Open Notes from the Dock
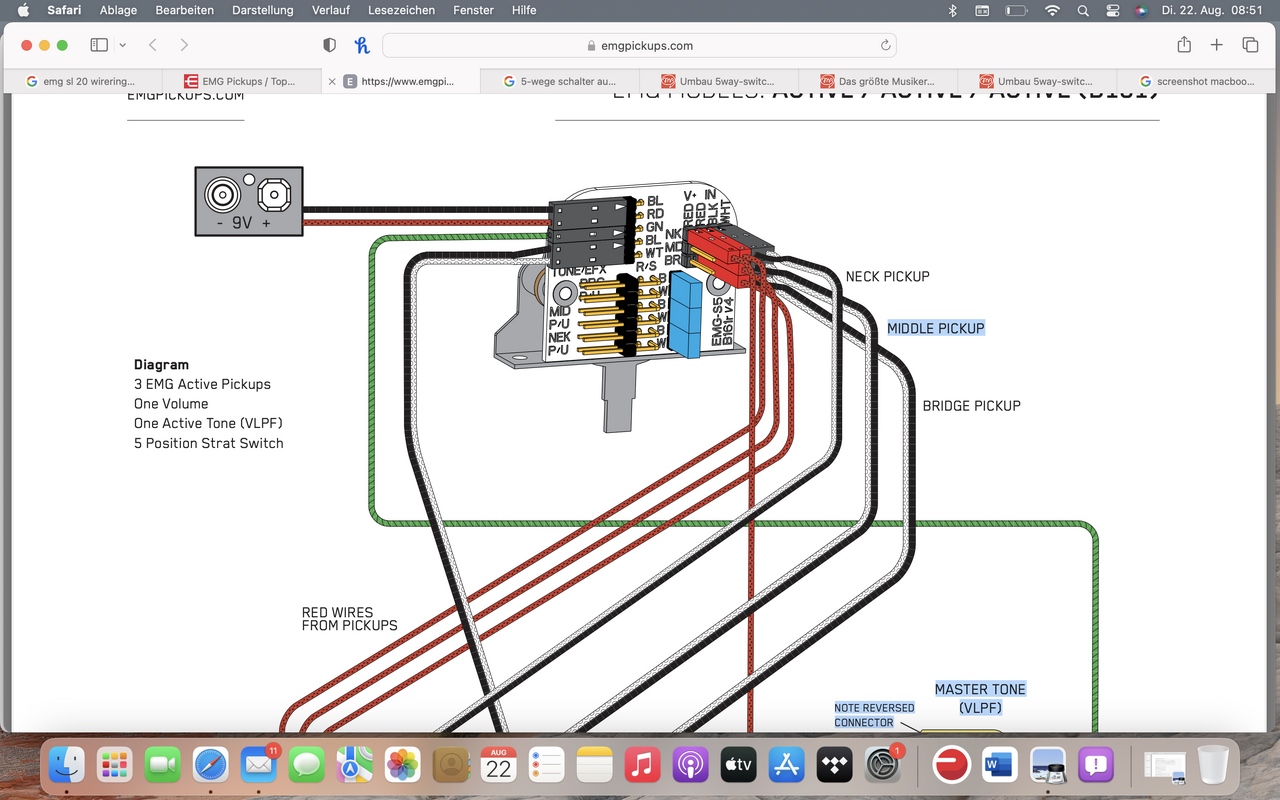The image size is (1280, 800). pyautogui.click(x=594, y=765)
